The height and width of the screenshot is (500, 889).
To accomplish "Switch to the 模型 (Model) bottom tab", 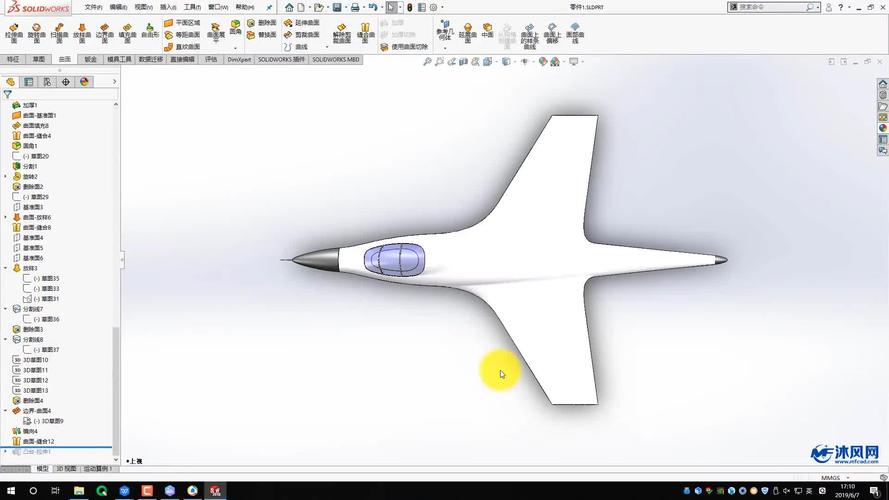I will tap(42, 468).
